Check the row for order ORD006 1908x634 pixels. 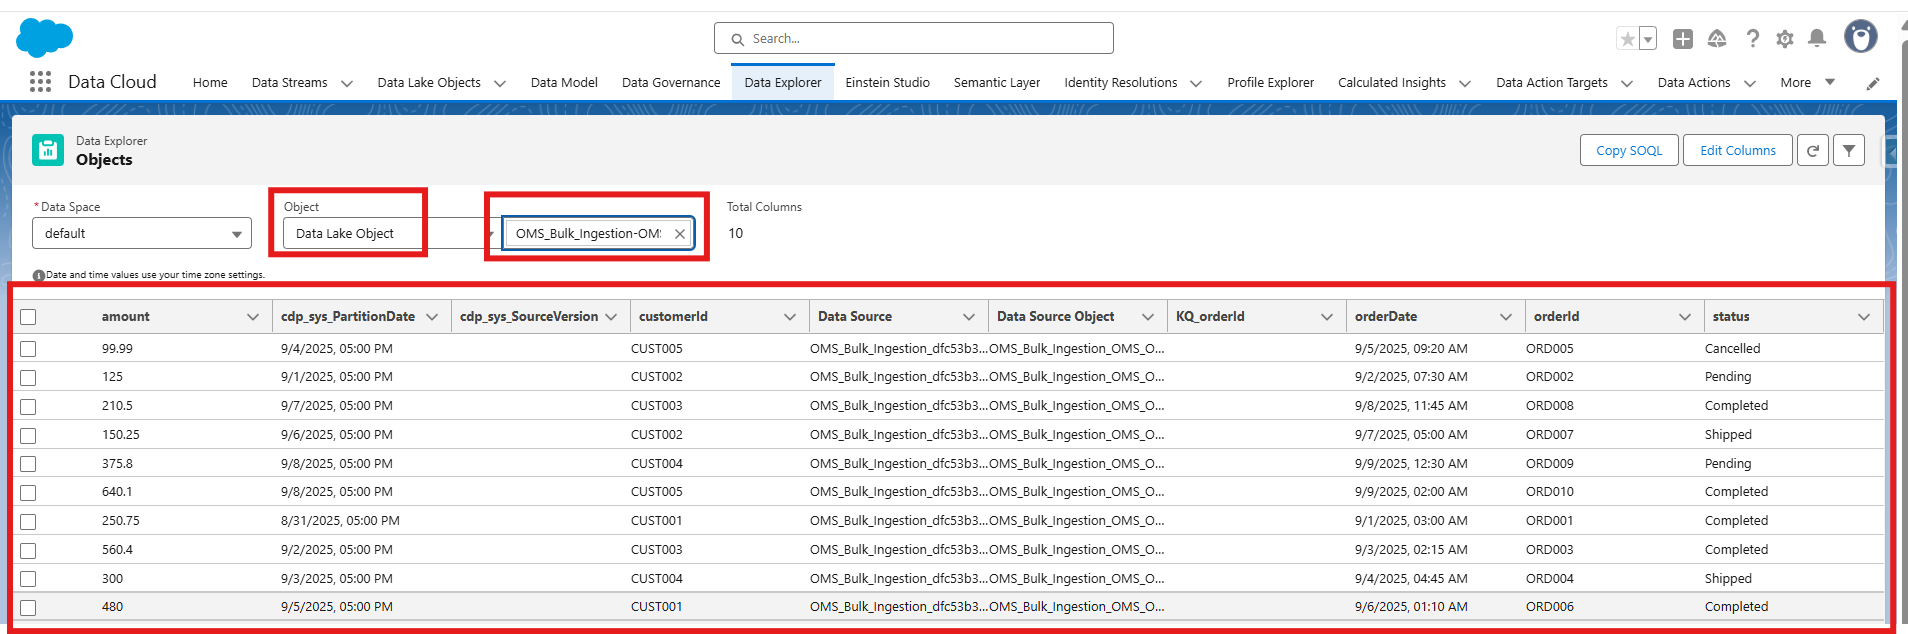[x=28, y=607]
